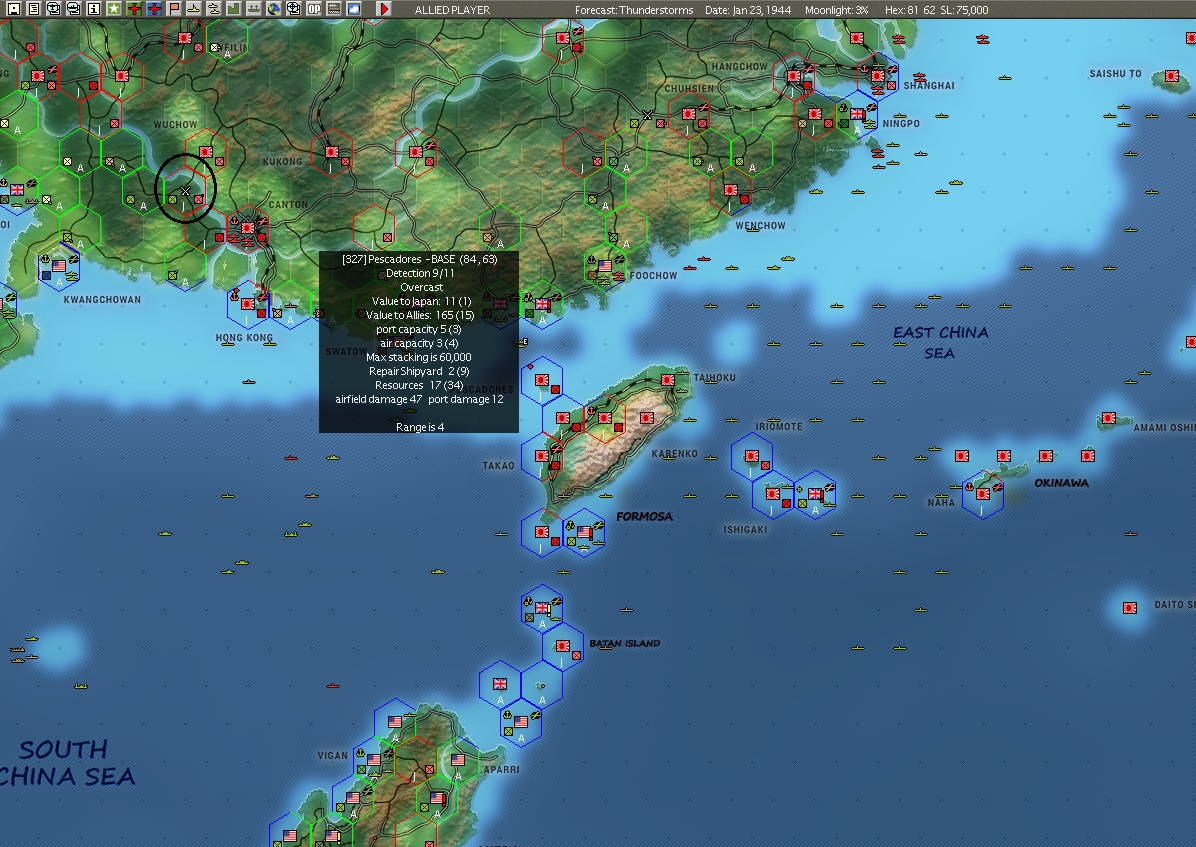Select the British flag hex near Ishigaki
The image size is (1196, 847).
tap(815, 494)
